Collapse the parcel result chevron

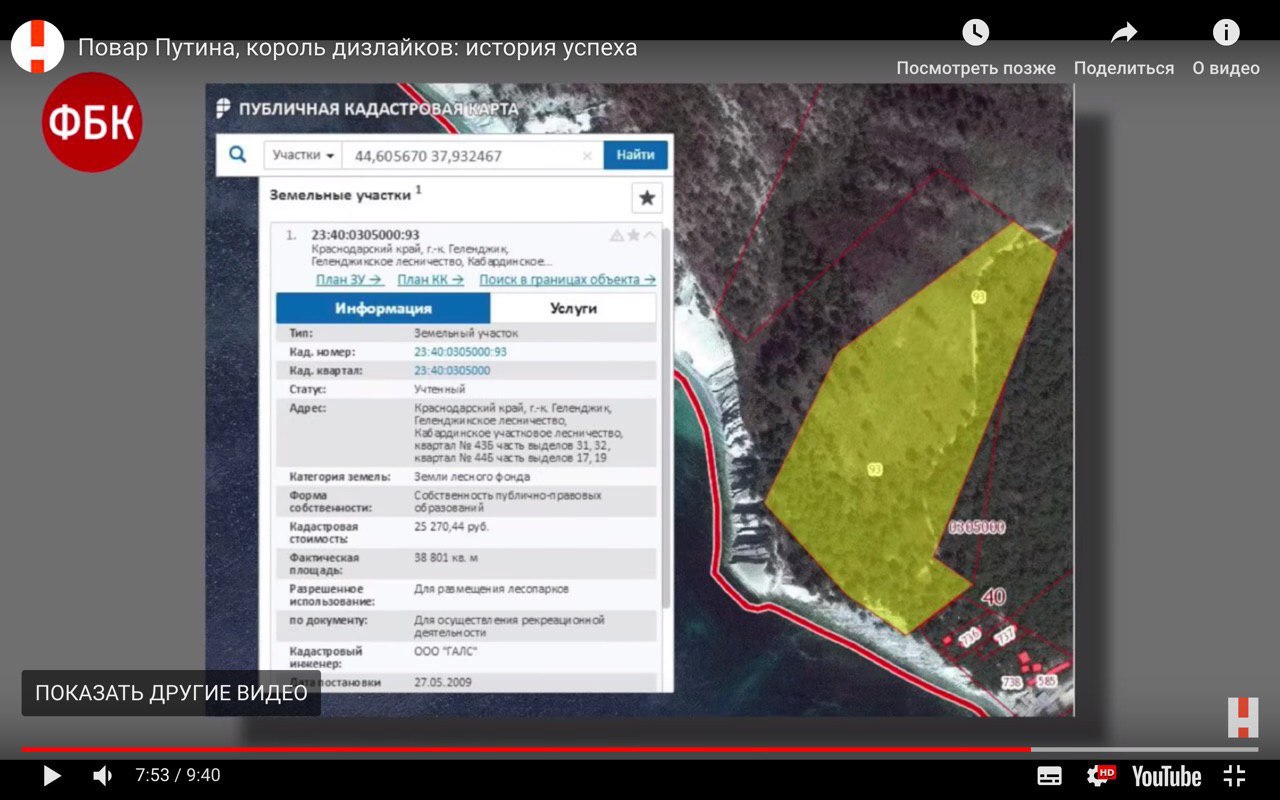click(x=650, y=235)
